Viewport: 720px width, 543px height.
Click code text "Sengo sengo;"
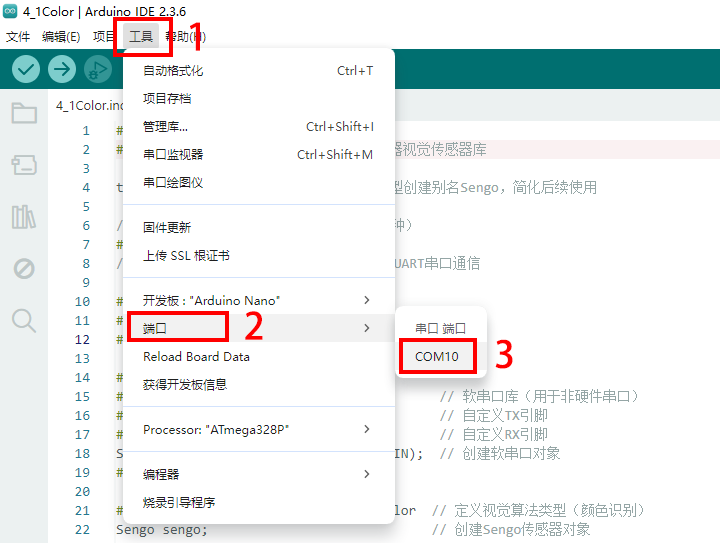pyautogui.click(x=162, y=530)
